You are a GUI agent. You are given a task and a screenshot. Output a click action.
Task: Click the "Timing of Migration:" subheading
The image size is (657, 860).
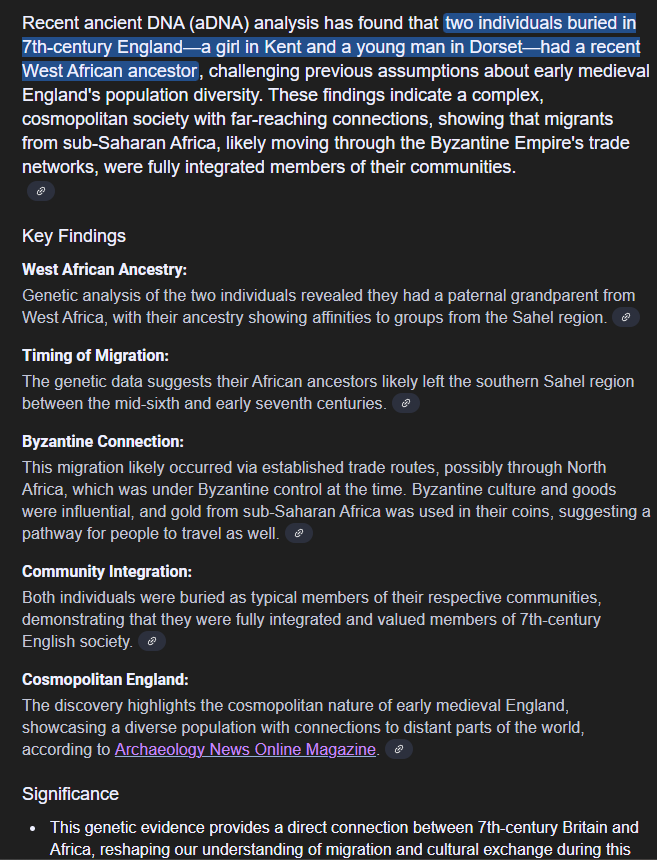tap(95, 356)
